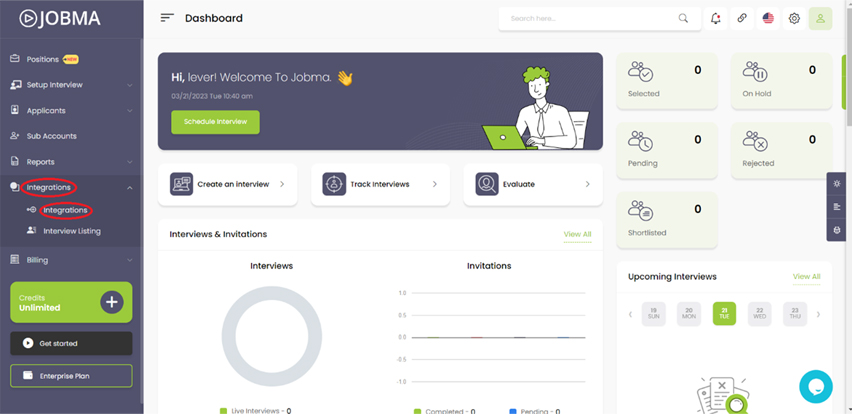Click the Billing sidebar icon
Viewport: 852px width, 414px height.
tap(15, 260)
